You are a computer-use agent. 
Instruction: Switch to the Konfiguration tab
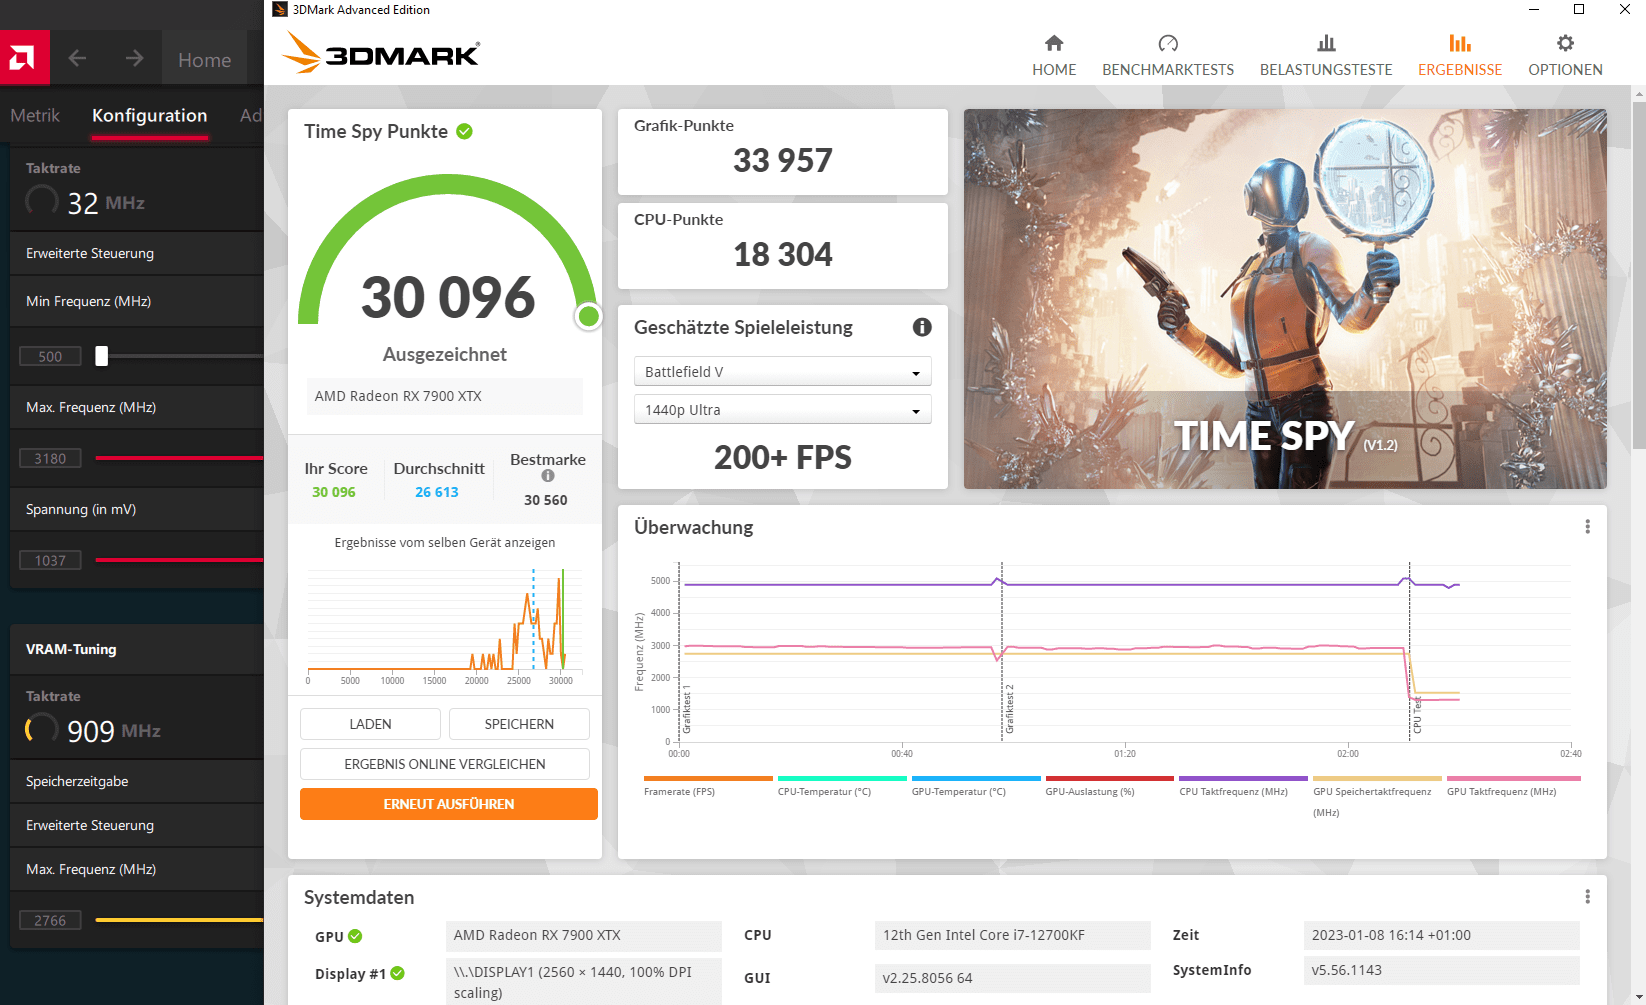click(150, 115)
